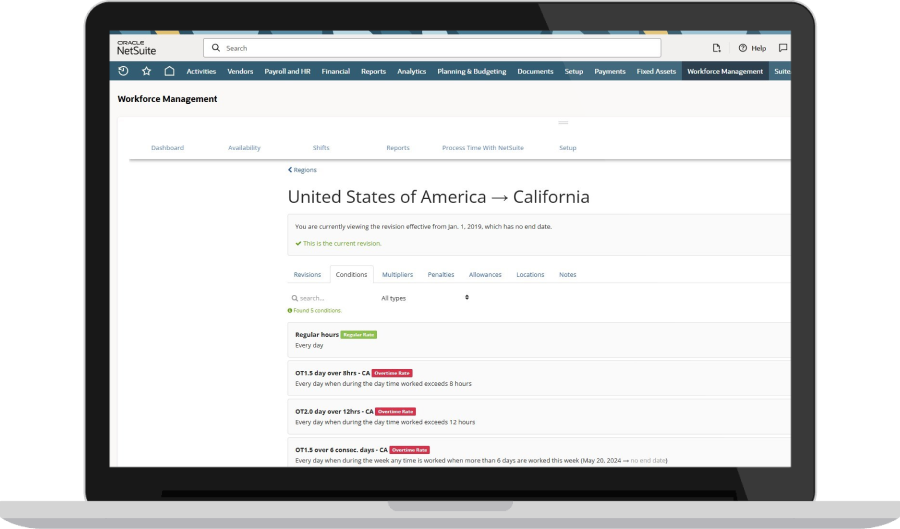Select the Revisions tab

307,274
